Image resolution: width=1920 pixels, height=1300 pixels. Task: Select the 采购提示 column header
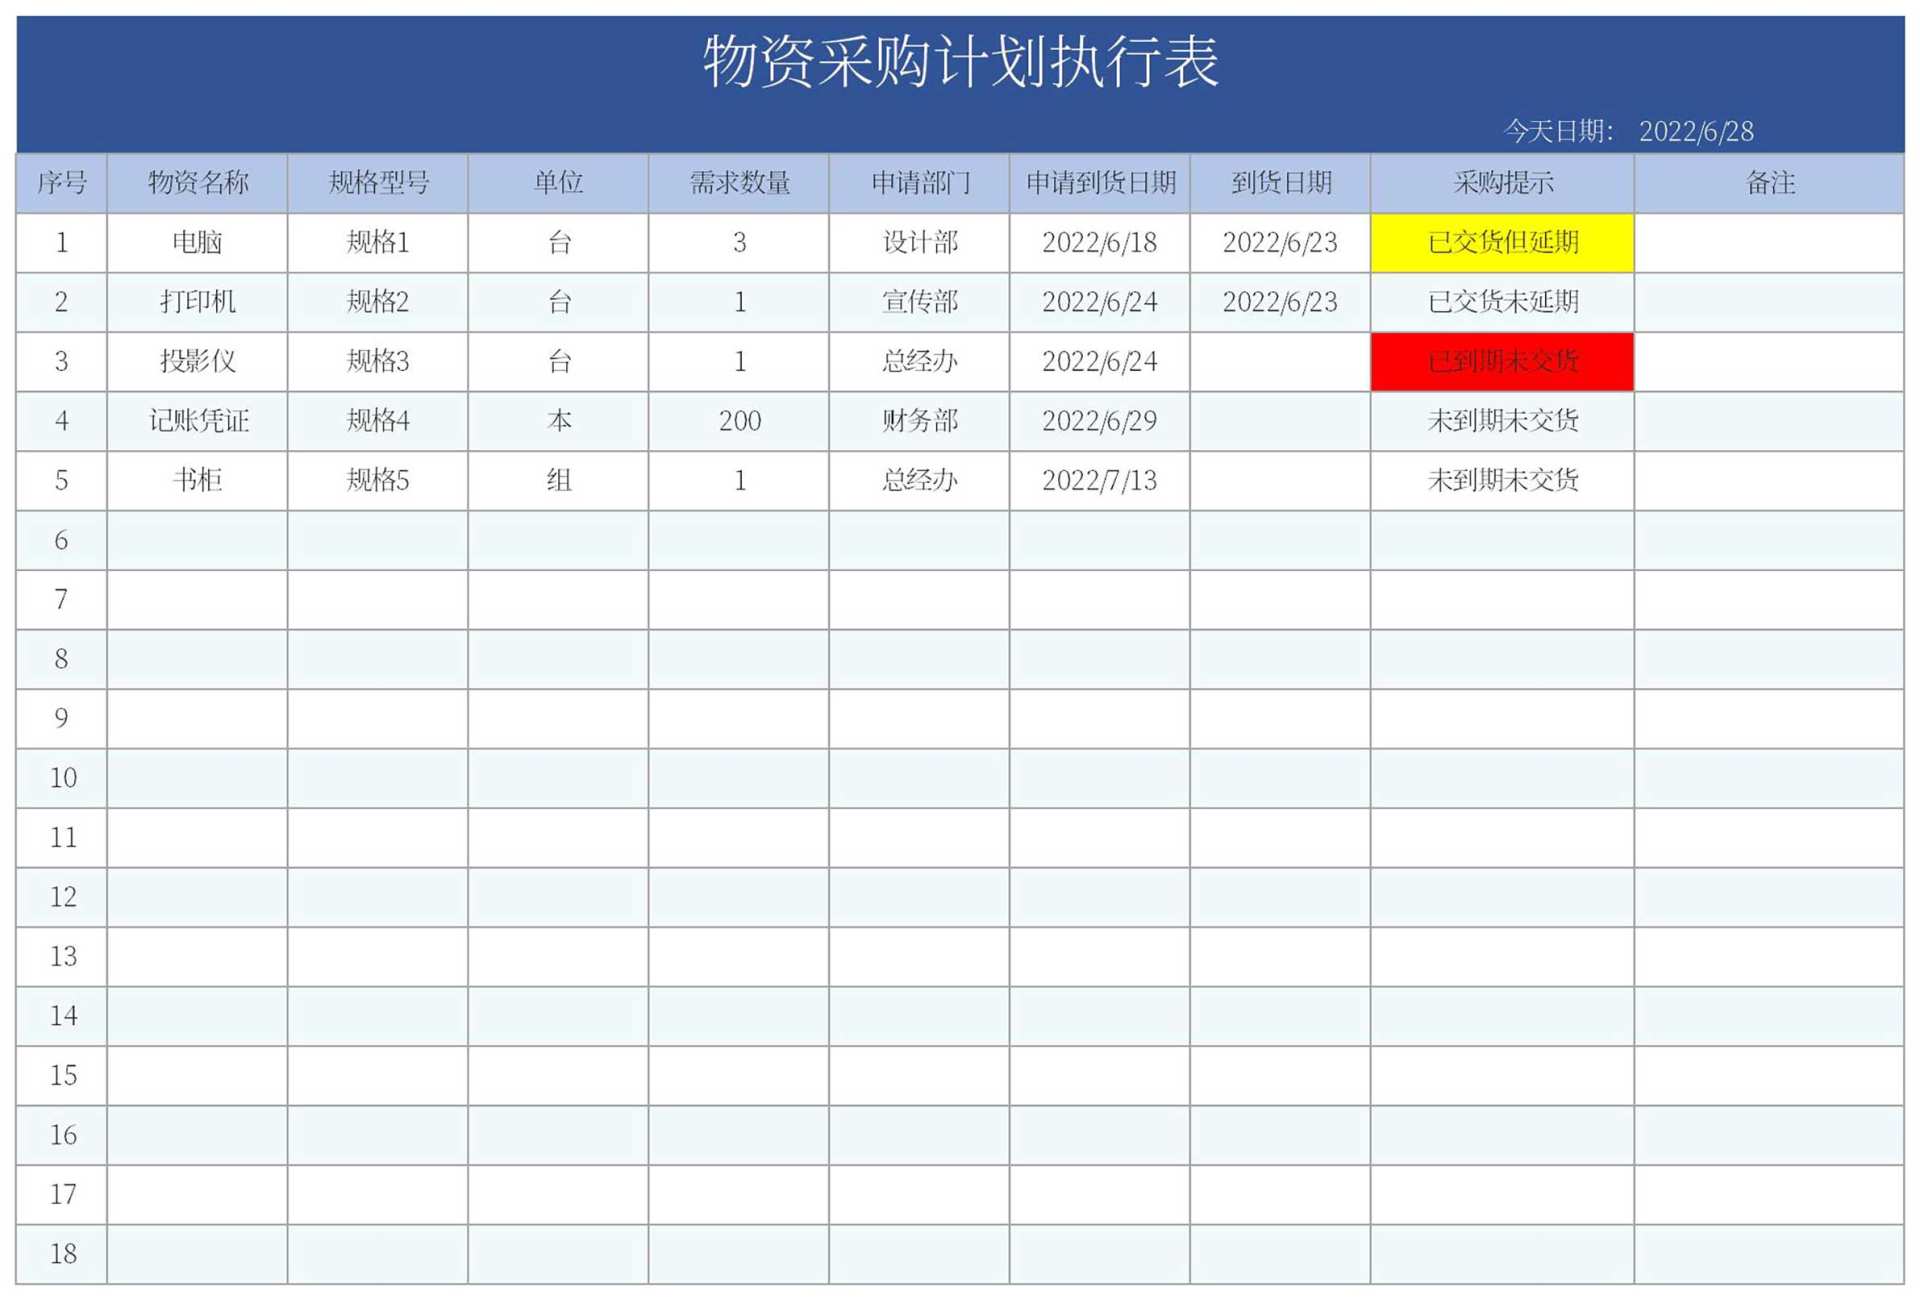pyautogui.click(x=1503, y=183)
